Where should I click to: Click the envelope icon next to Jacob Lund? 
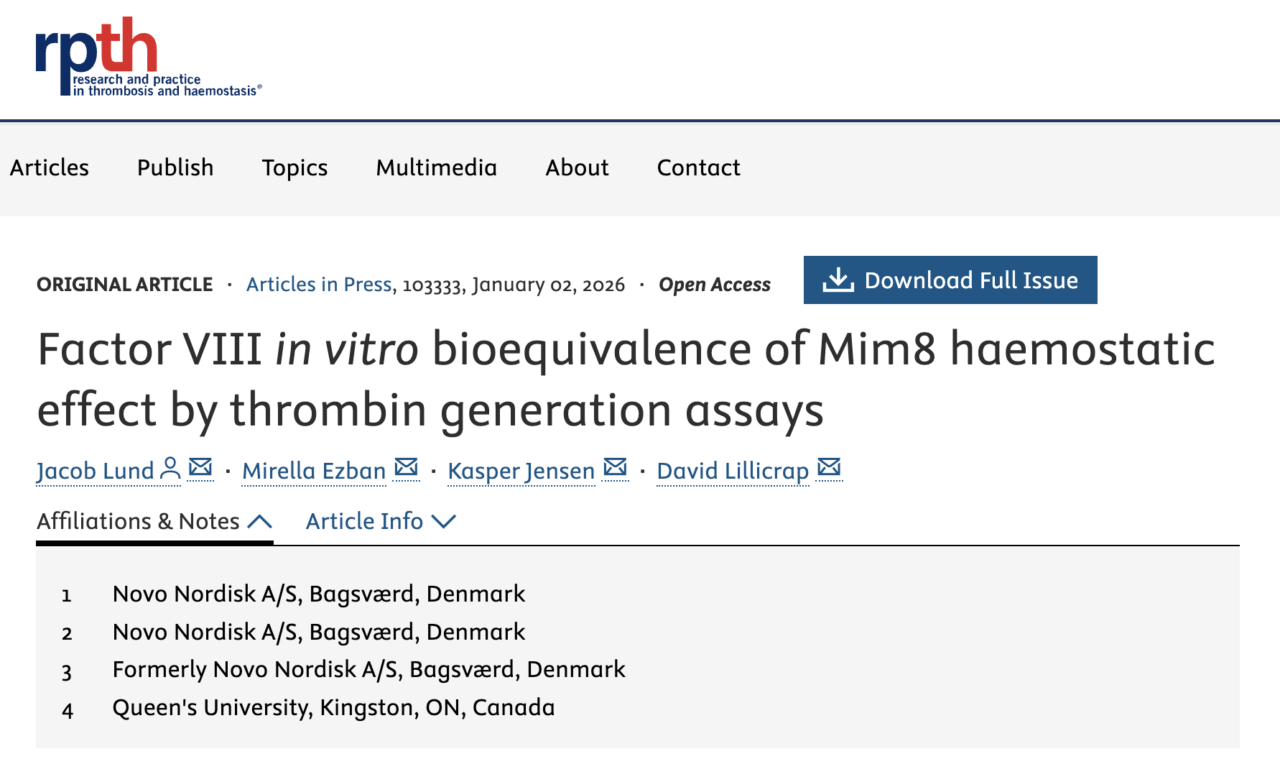click(200, 467)
